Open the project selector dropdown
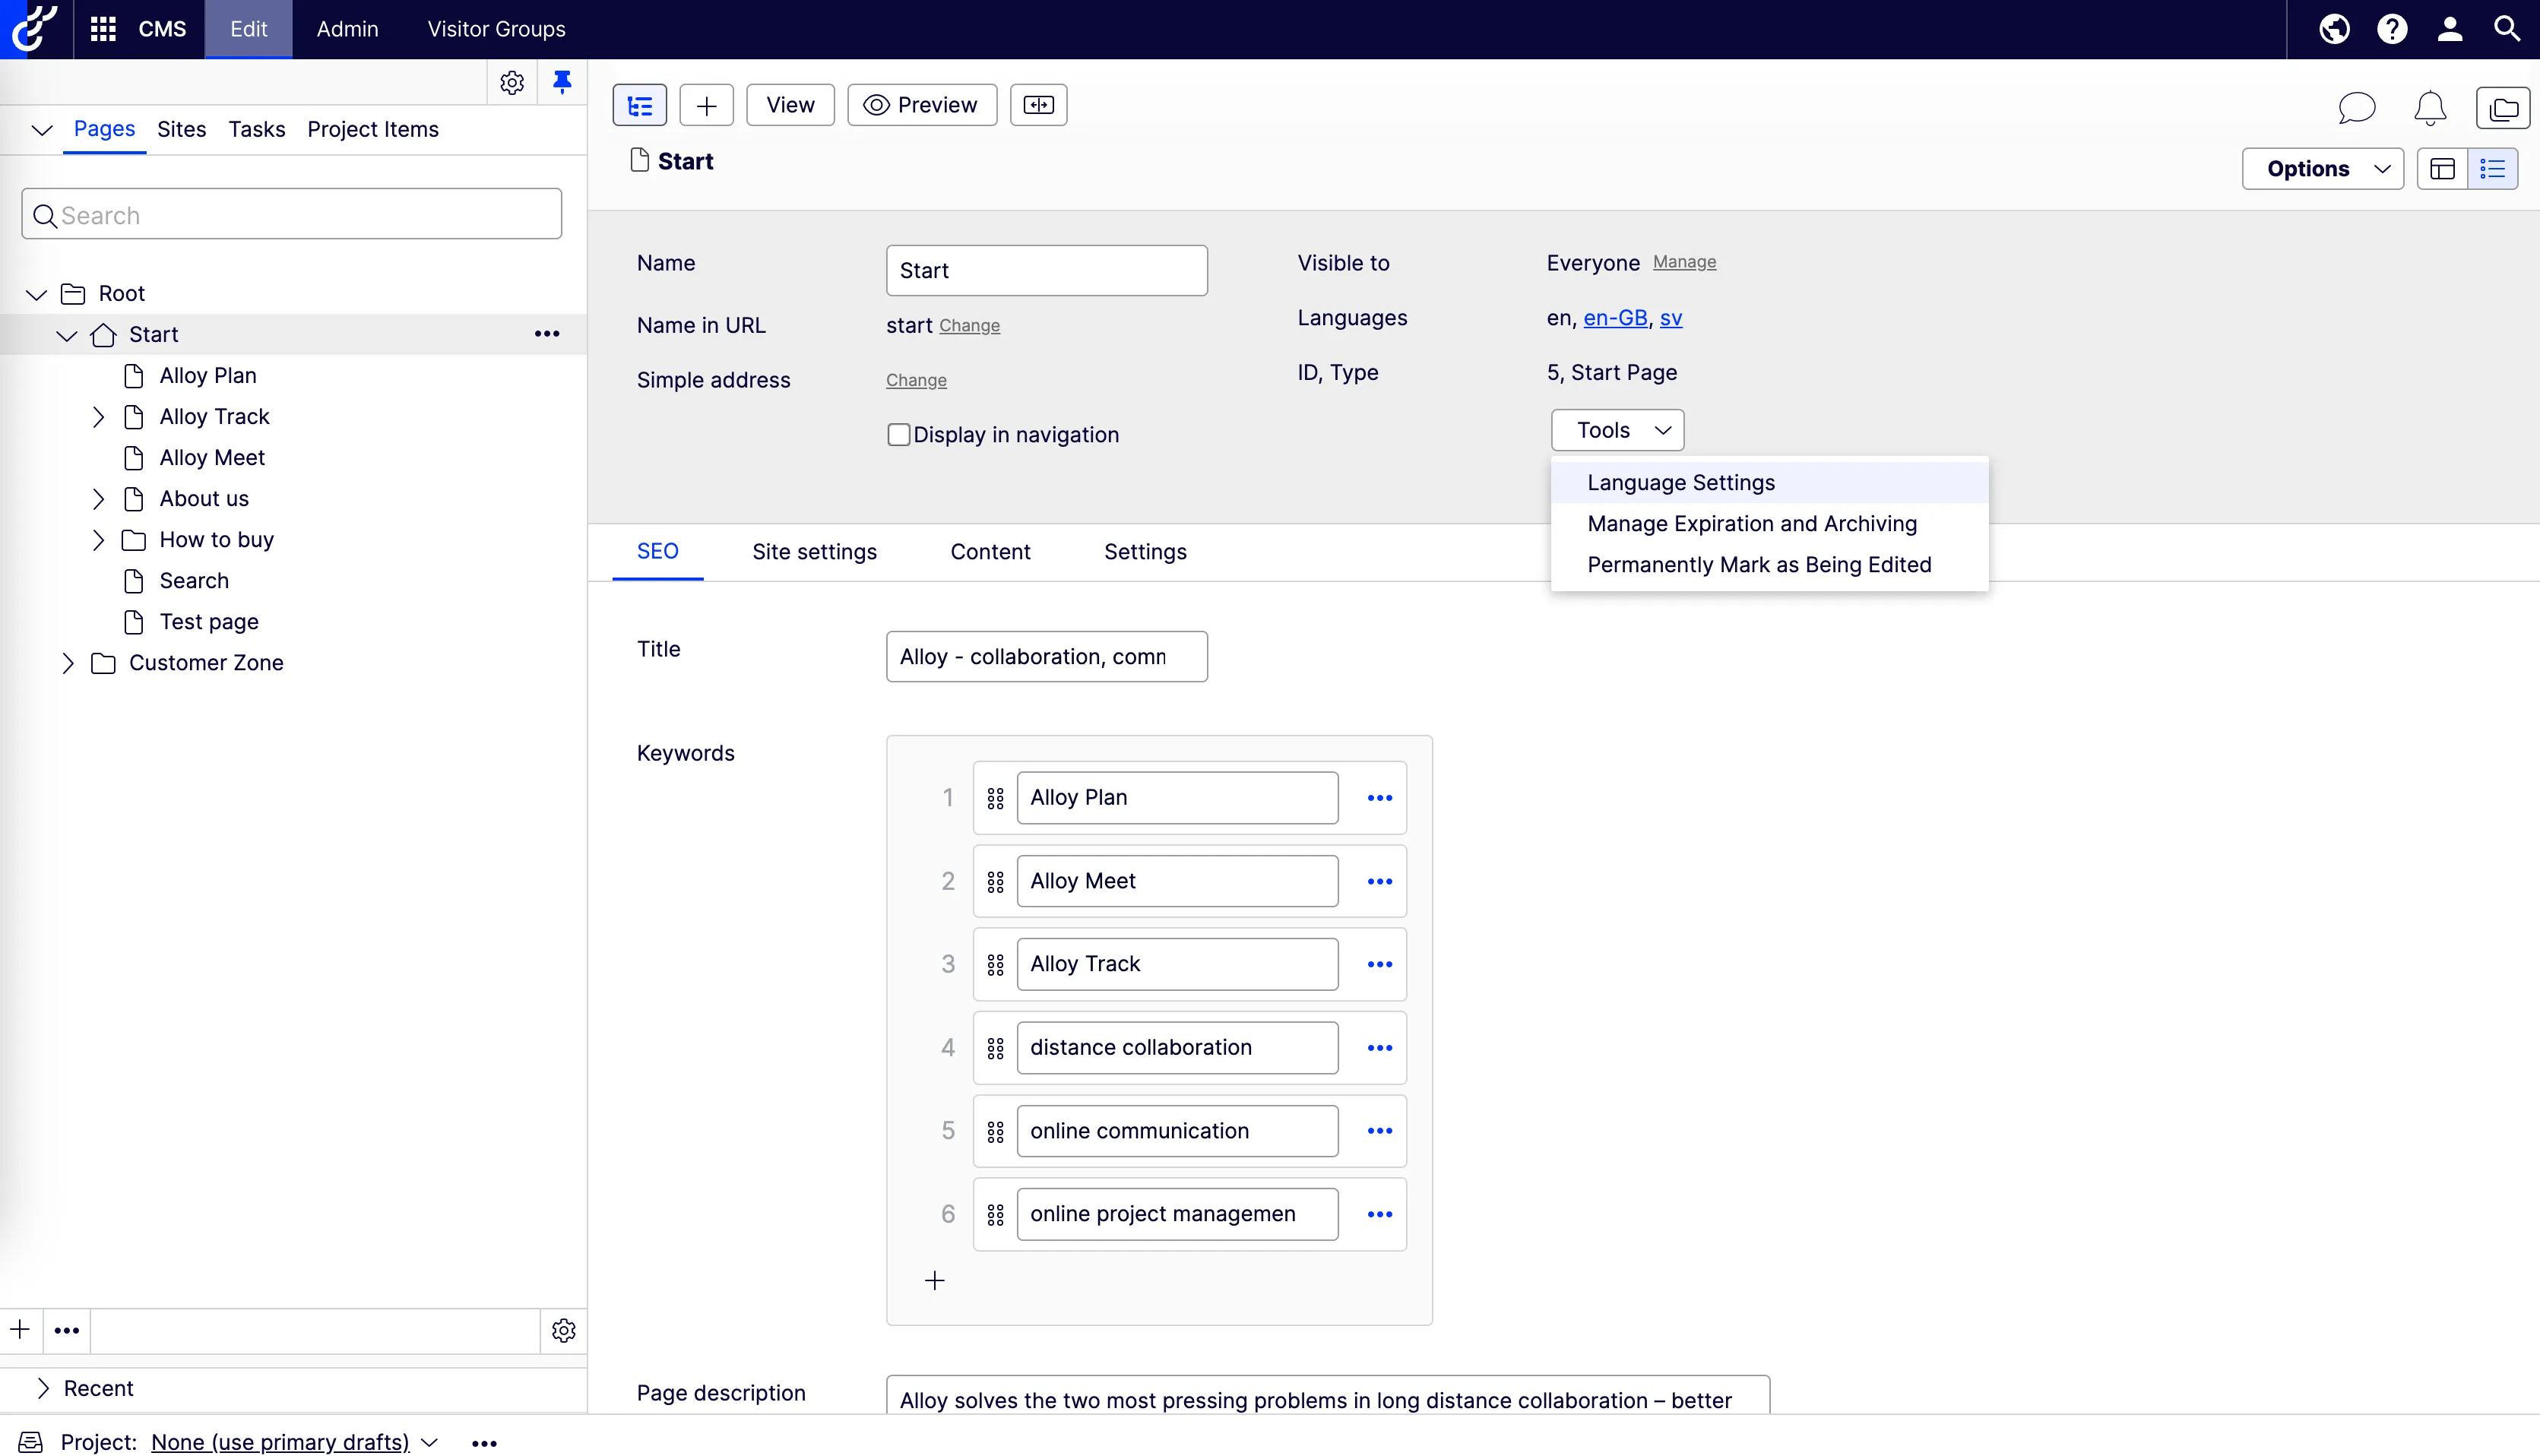Viewport: 2540px width, 1456px height. 295,1442
